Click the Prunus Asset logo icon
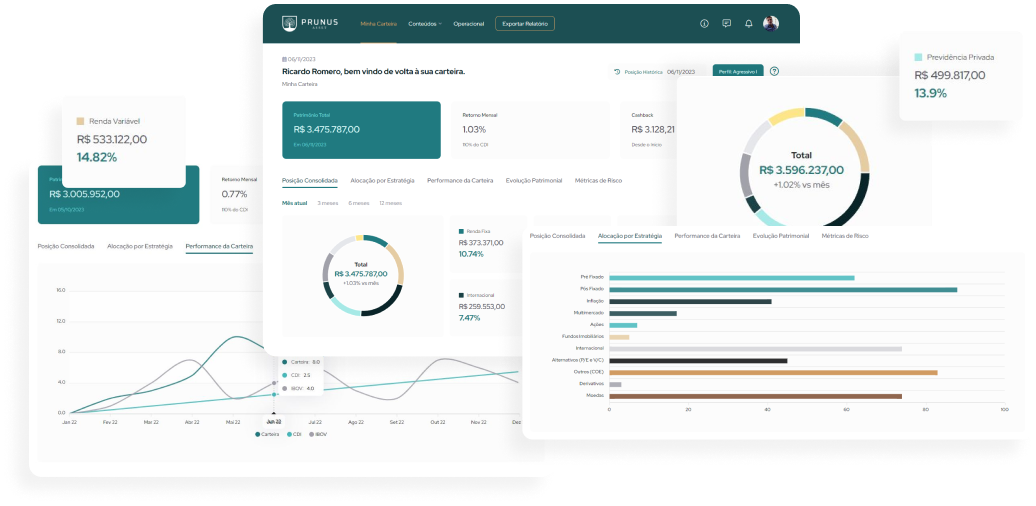Image resolution: width=1036 pixels, height=506 pixels. pos(289,23)
